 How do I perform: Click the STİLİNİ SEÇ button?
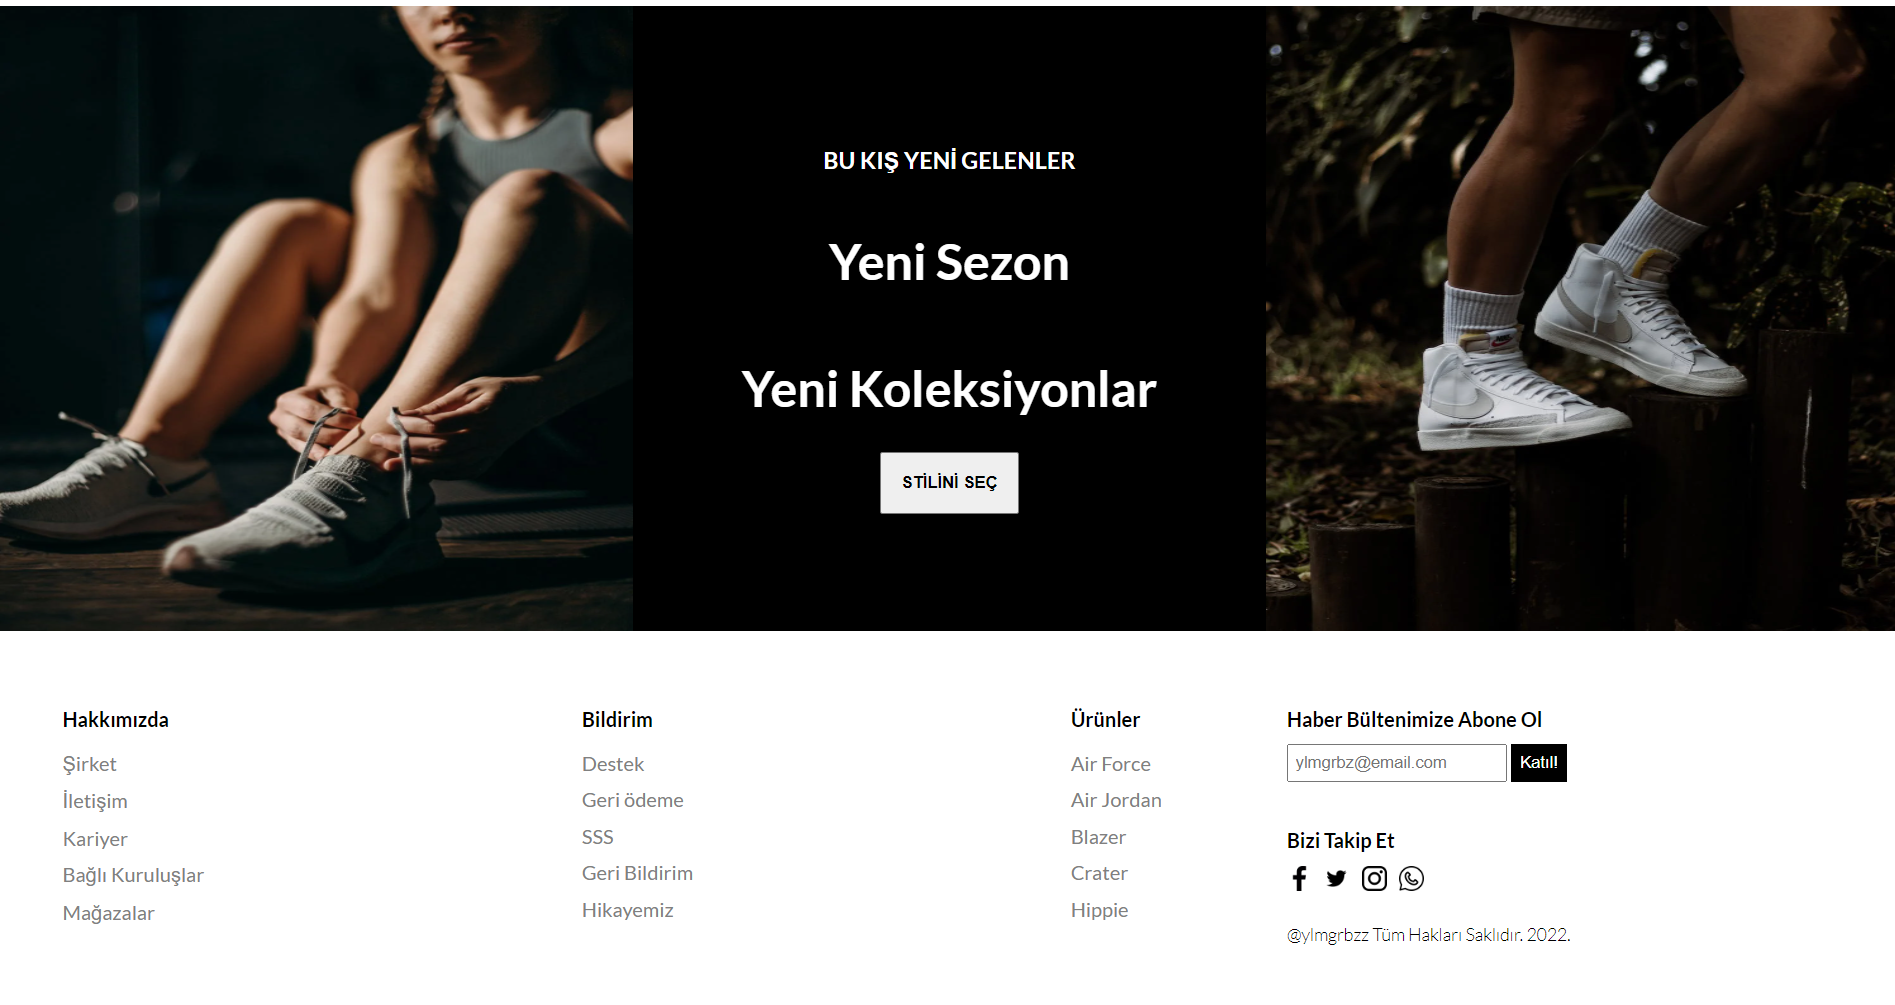point(949,483)
